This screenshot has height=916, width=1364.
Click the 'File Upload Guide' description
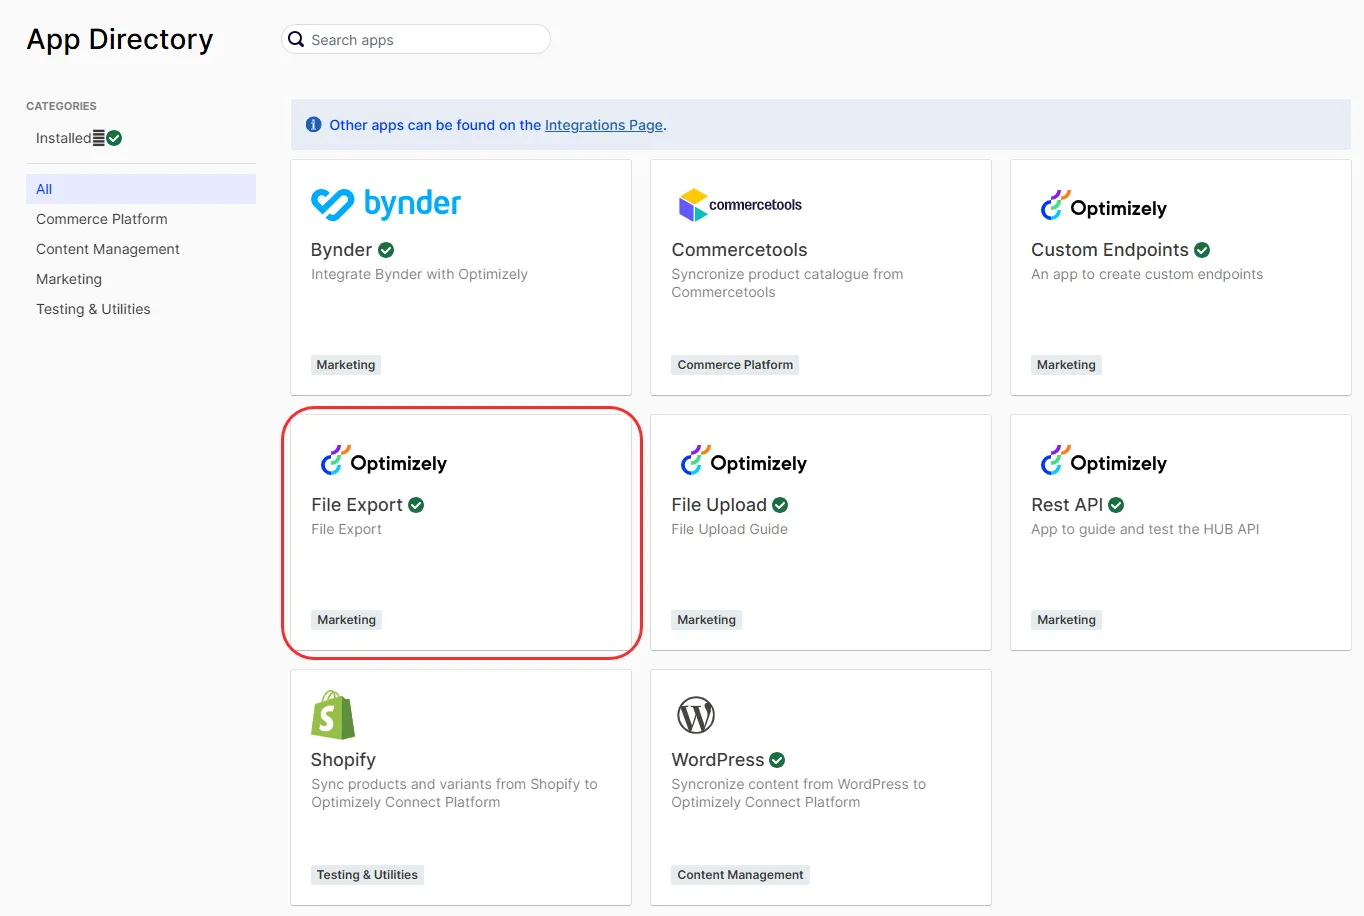click(x=729, y=529)
